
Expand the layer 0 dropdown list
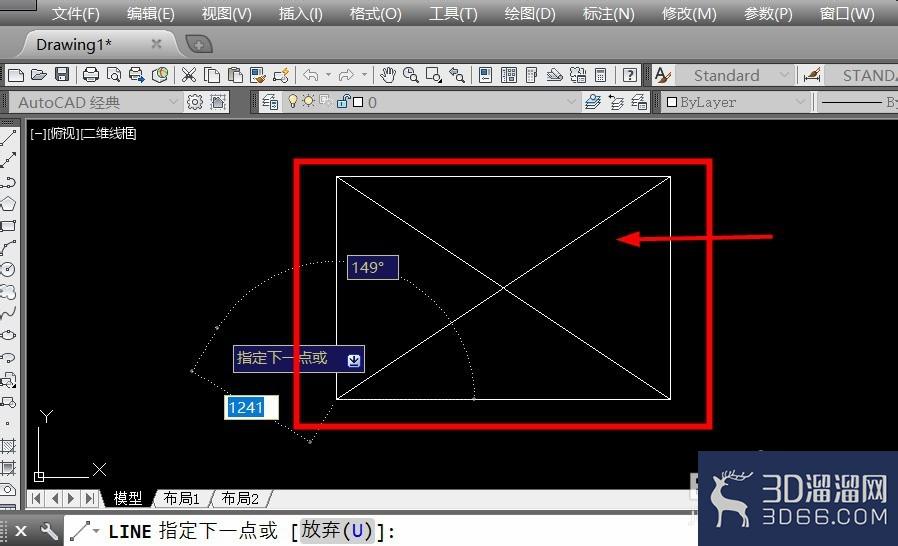[570, 102]
